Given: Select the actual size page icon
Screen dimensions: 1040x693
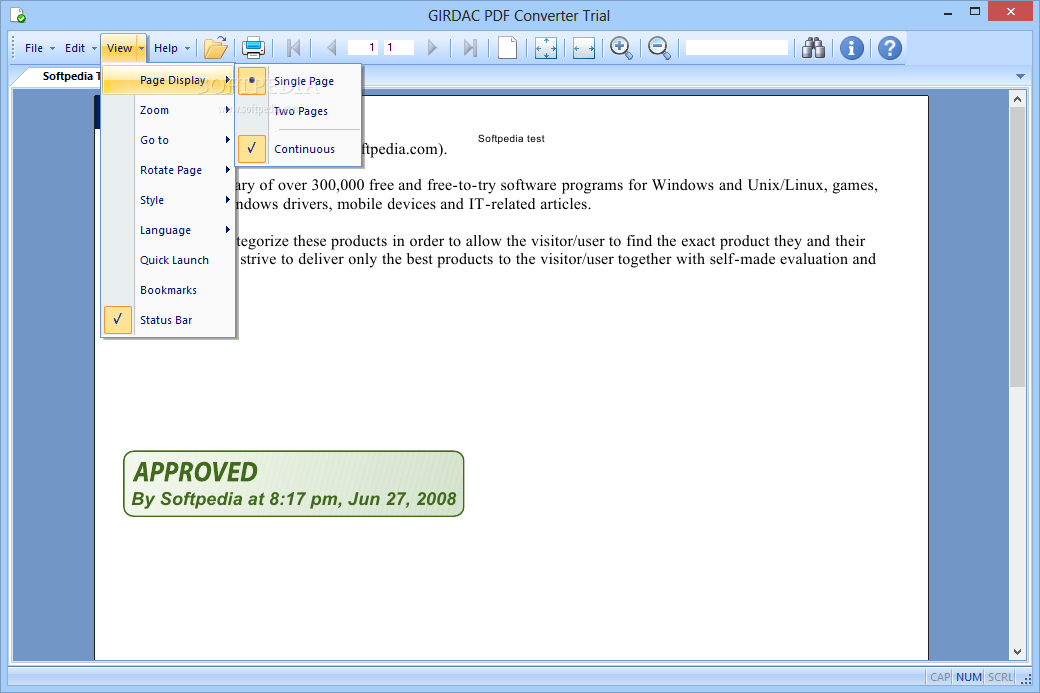Looking at the screenshot, I should coord(507,48).
